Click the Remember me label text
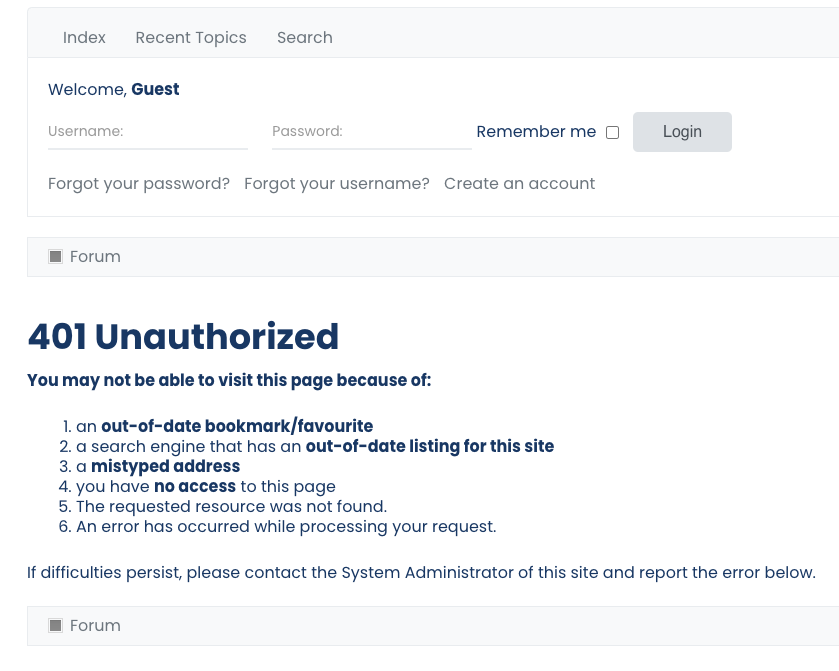Image resolution: width=839 pixels, height=671 pixels. pos(536,132)
